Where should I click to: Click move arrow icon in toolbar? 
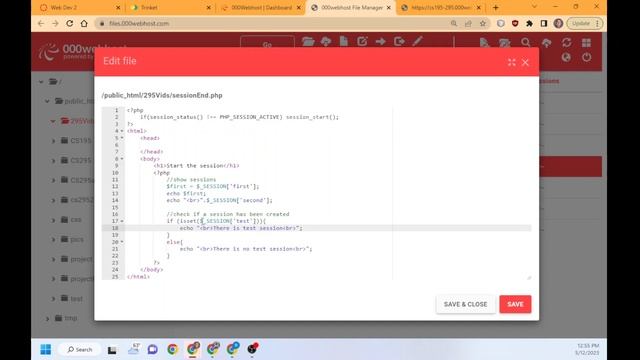coord(380,41)
